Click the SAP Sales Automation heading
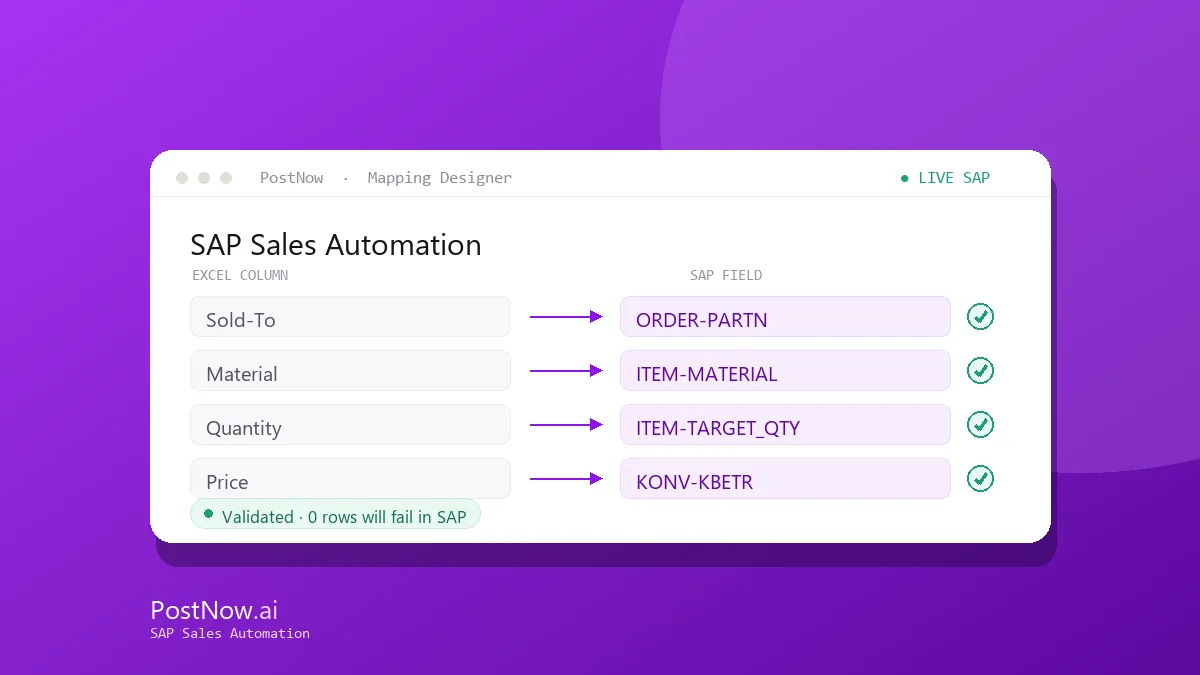Image resolution: width=1200 pixels, height=675 pixels. [336, 245]
